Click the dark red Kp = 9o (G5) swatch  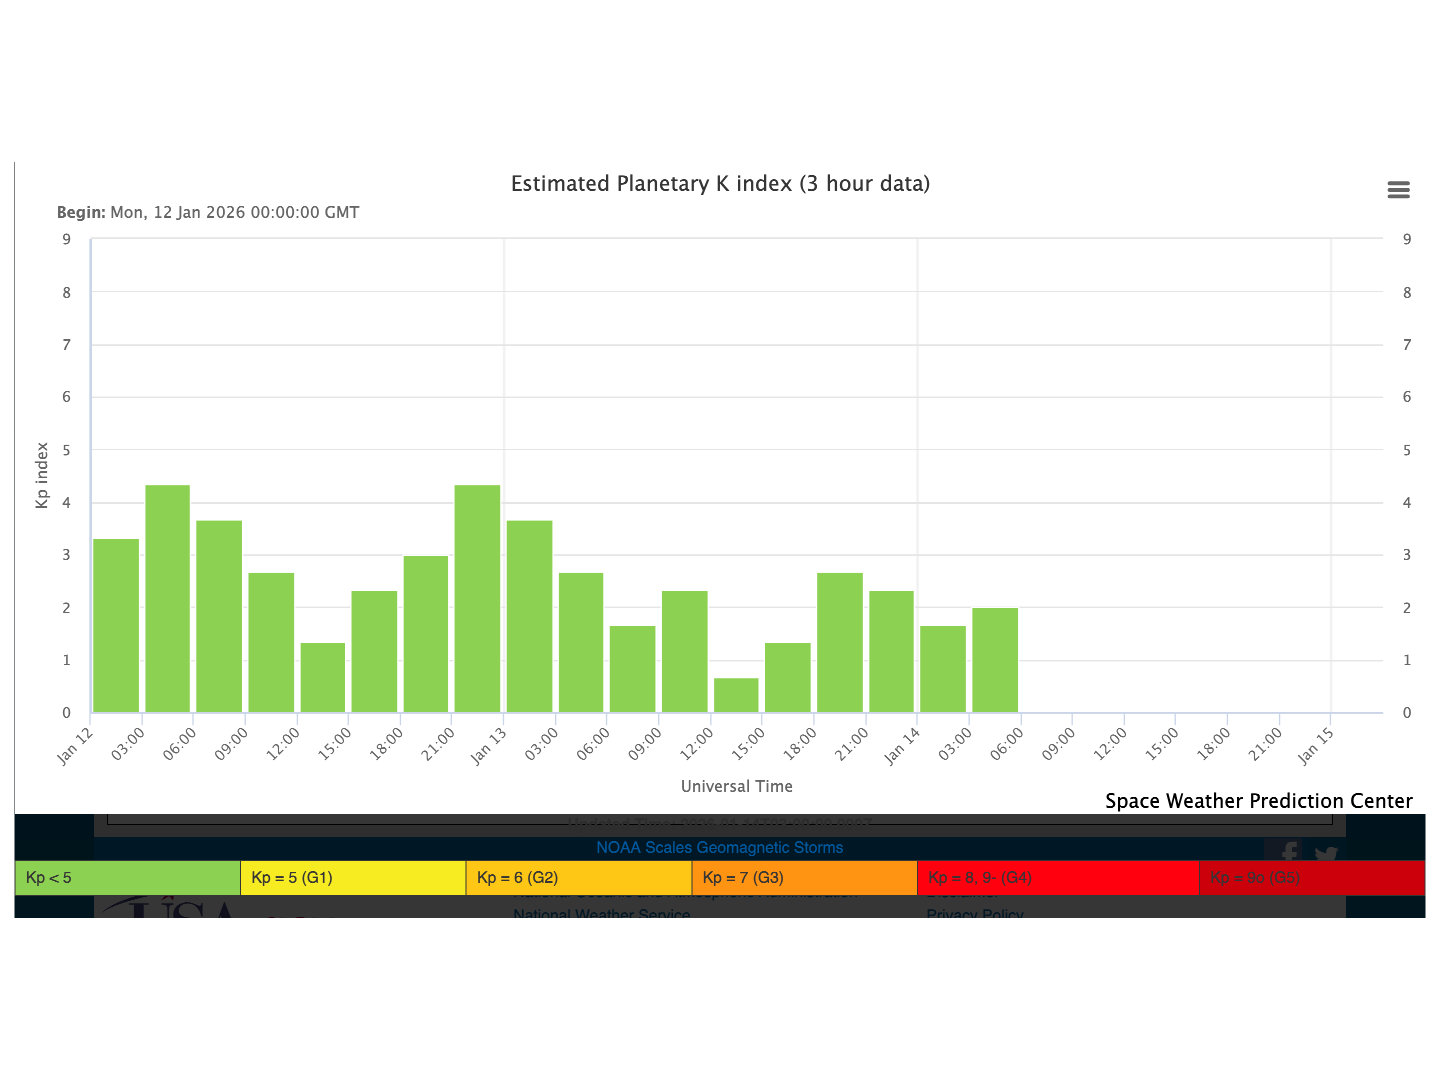pyautogui.click(x=1311, y=878)
